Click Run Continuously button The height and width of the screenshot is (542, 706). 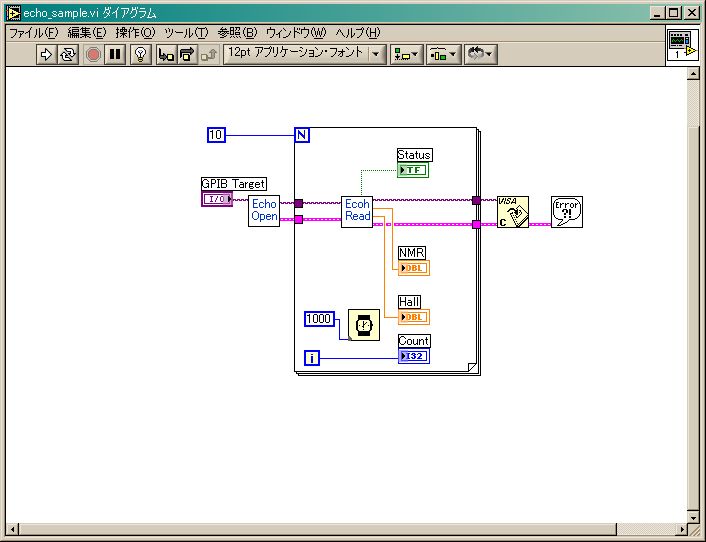69,54
